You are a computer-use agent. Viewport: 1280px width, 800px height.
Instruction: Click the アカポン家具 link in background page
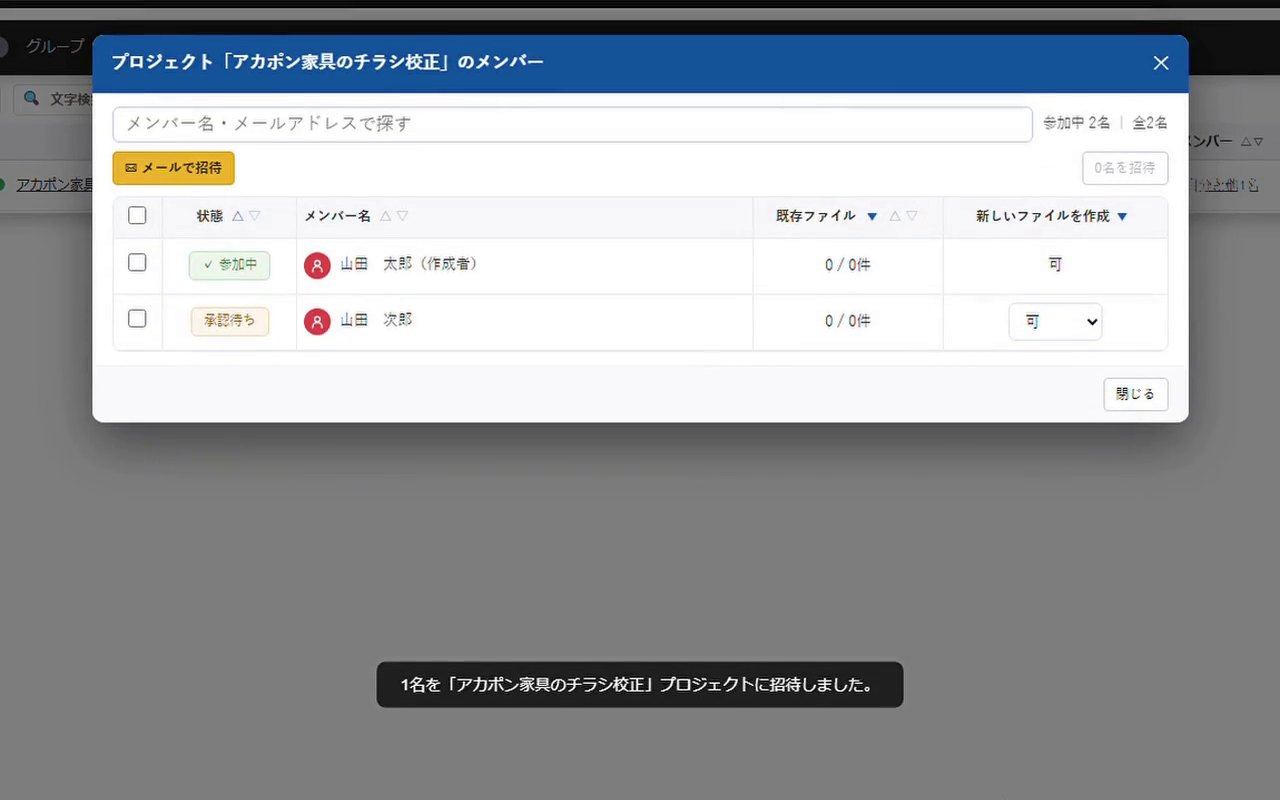(x=54, y=184)
